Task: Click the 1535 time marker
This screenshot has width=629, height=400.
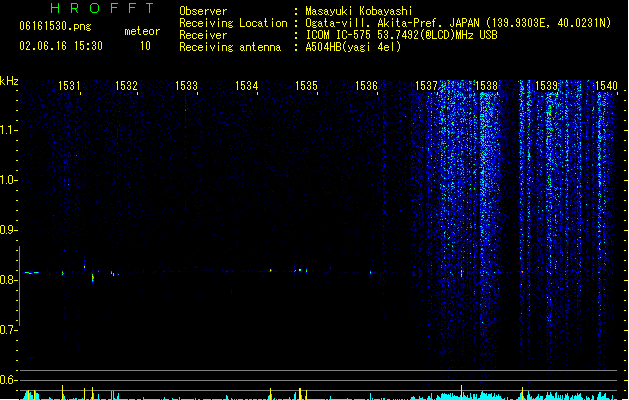Action: [x=306, y=86]
